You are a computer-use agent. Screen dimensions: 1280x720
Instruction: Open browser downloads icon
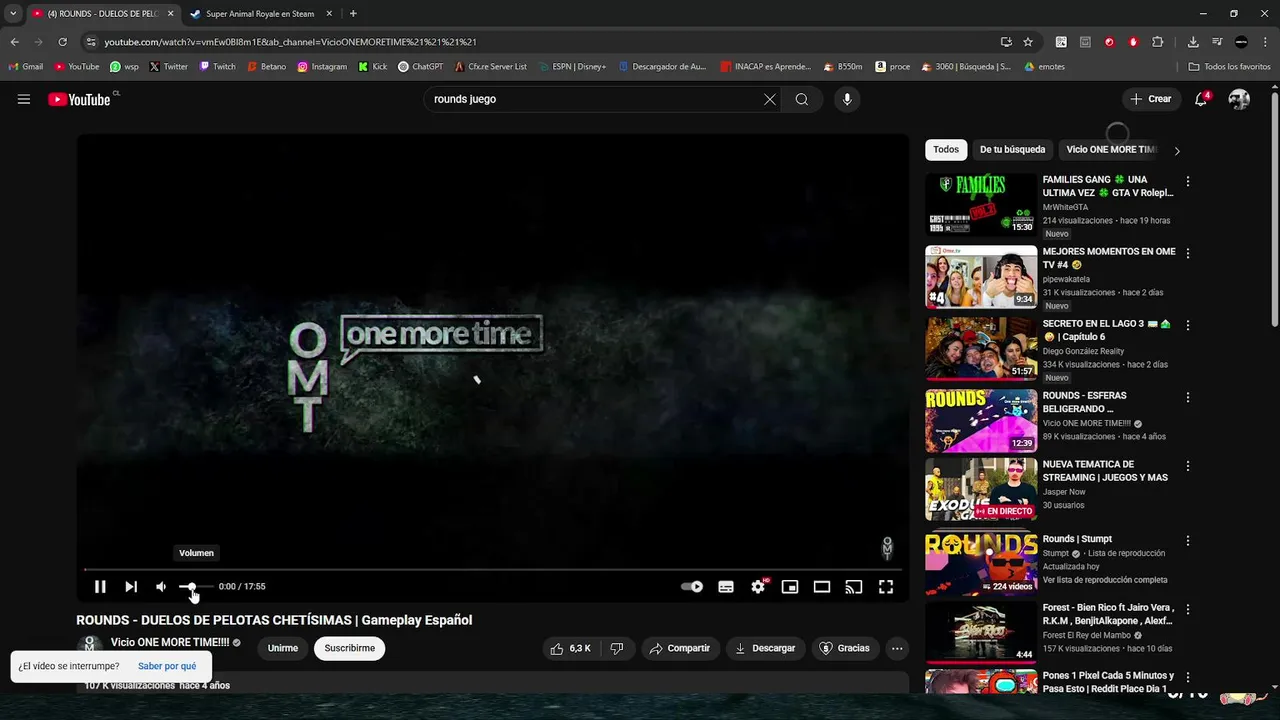click(1193, 42)
